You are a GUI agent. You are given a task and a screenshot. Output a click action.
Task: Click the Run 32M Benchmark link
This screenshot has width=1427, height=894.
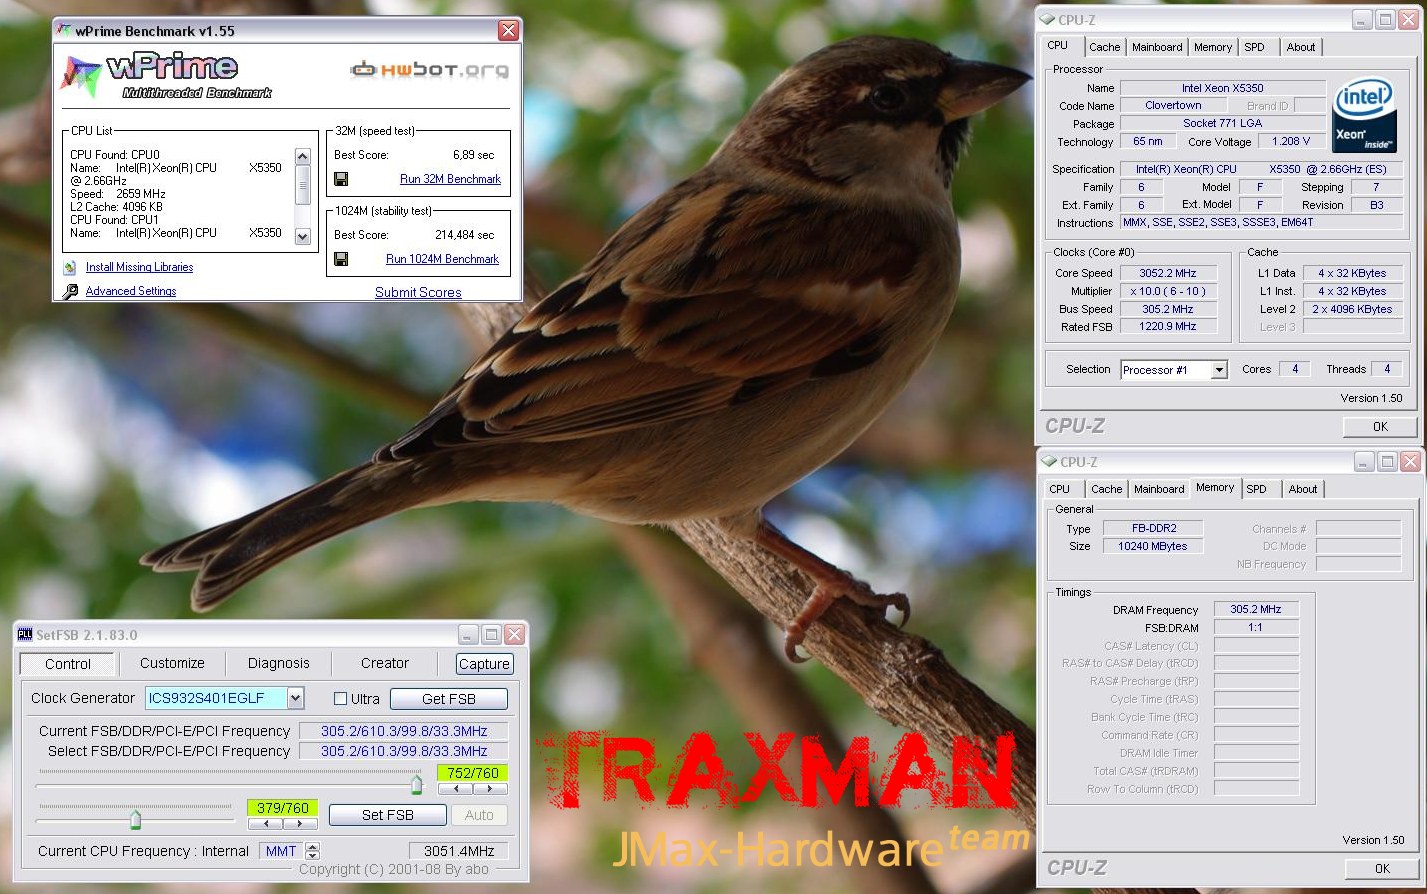pos(450,179)
